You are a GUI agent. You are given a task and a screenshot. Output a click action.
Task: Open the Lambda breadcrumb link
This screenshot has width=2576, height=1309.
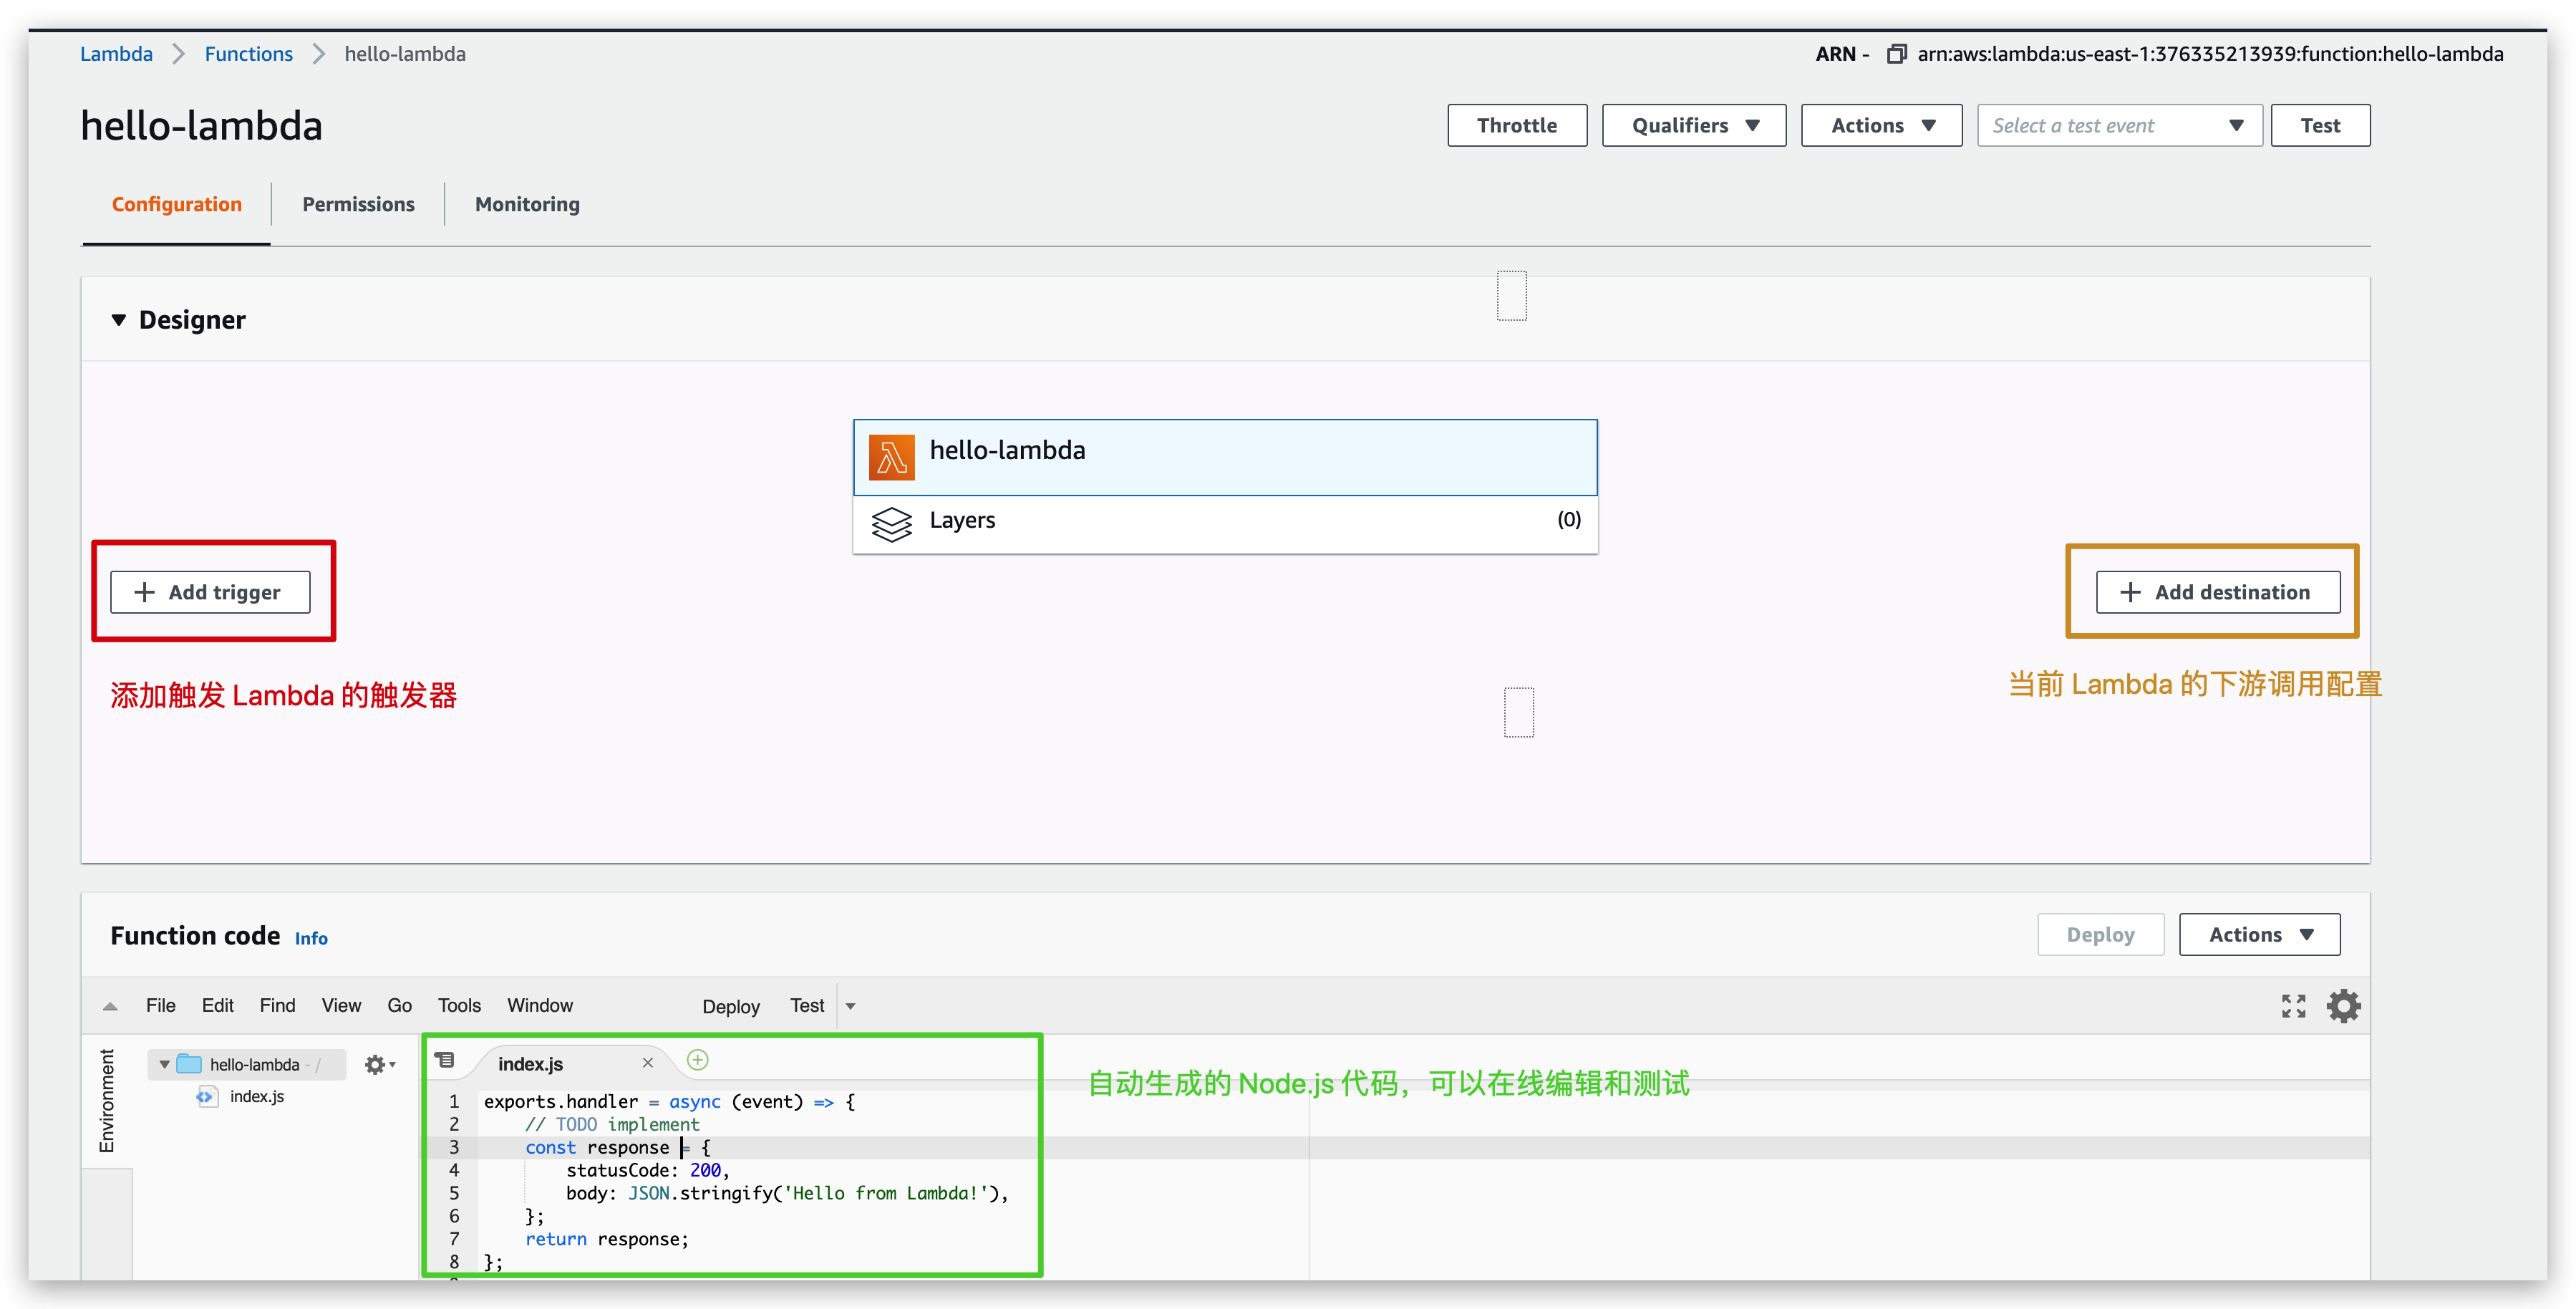coord(116,54)
